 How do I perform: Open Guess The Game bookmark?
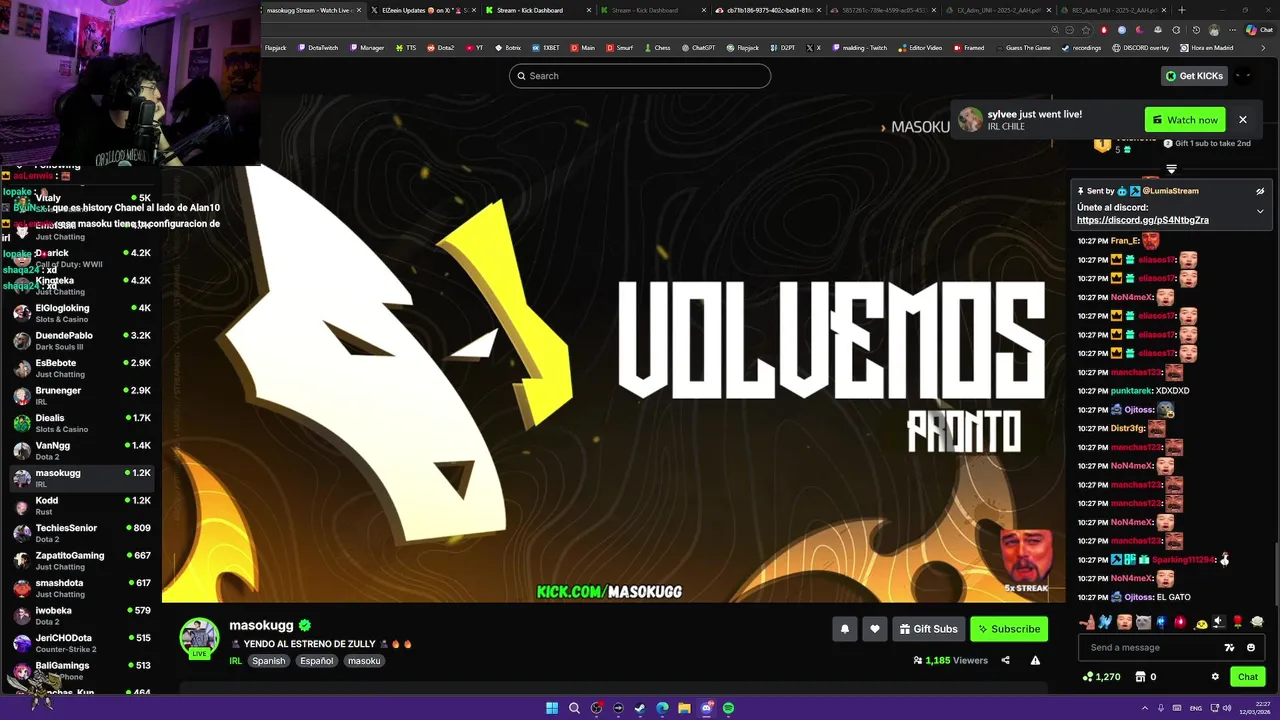(x=1022, y=48)
